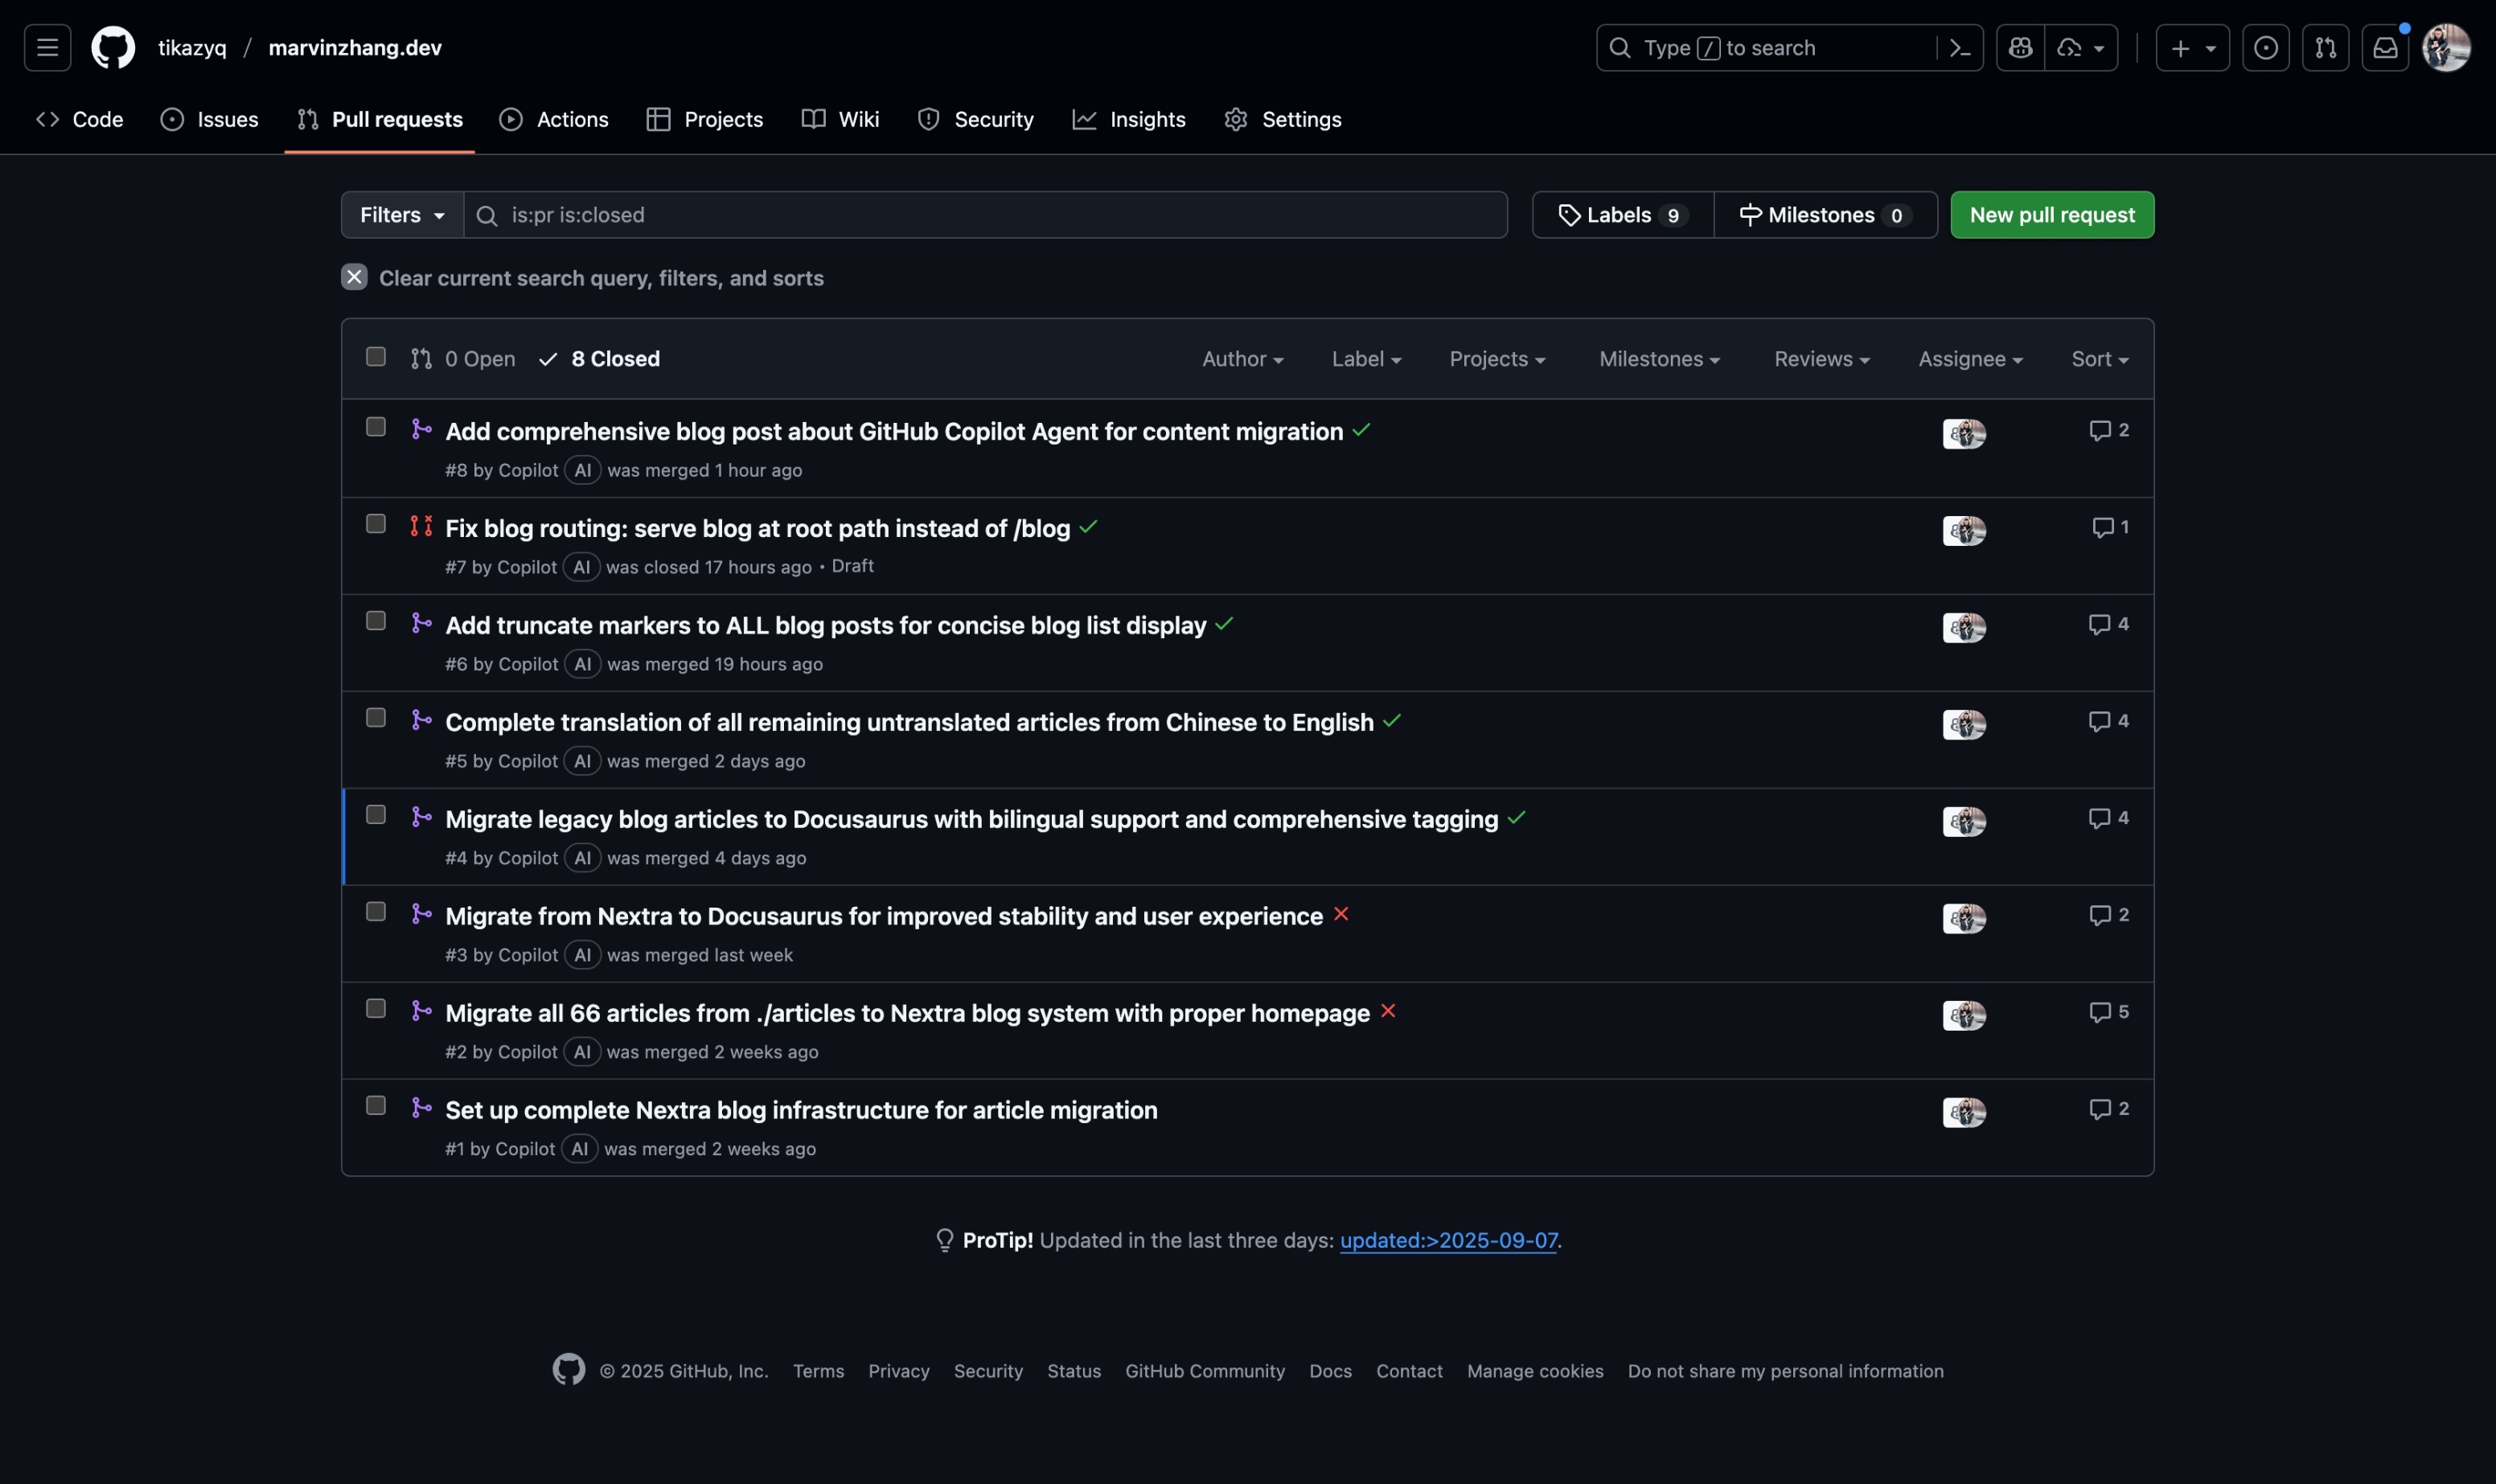Click the green check status on blog routing PR
This screenshot has width=2496, height=1484.
1088,527
